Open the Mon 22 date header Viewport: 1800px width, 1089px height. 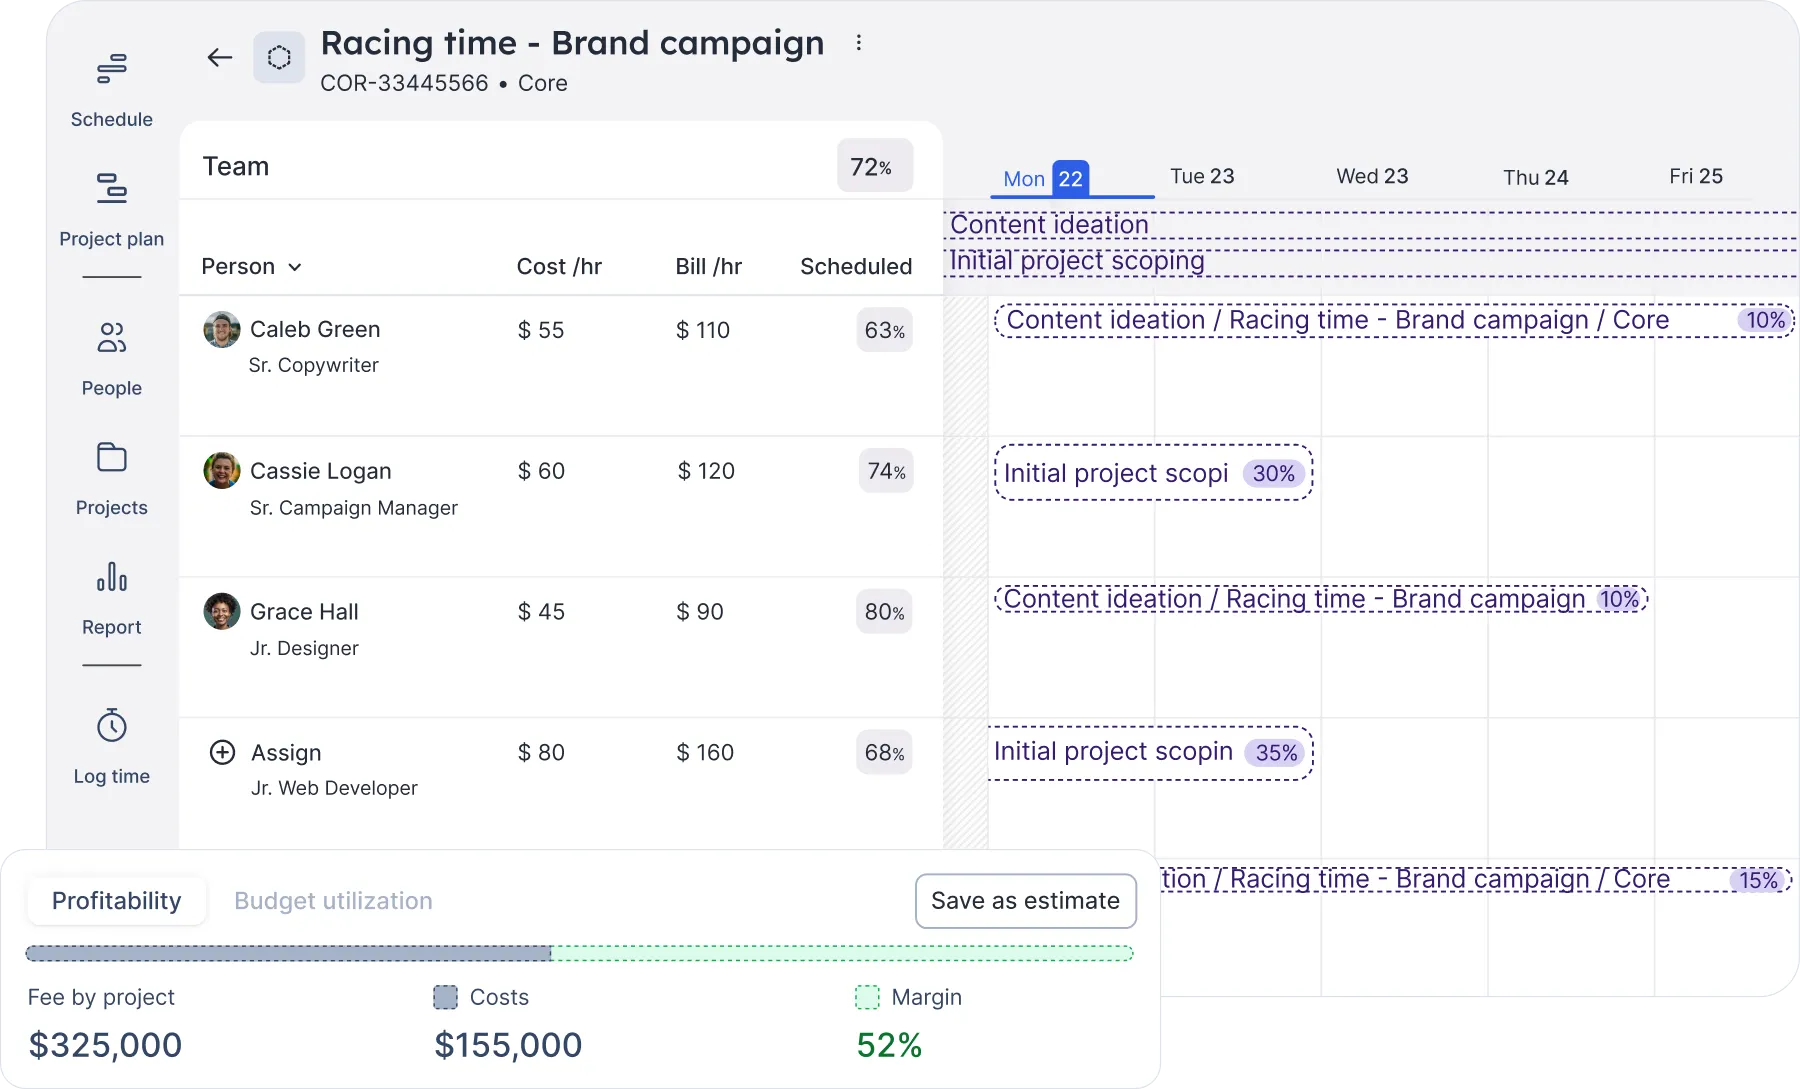point(1046,178)
